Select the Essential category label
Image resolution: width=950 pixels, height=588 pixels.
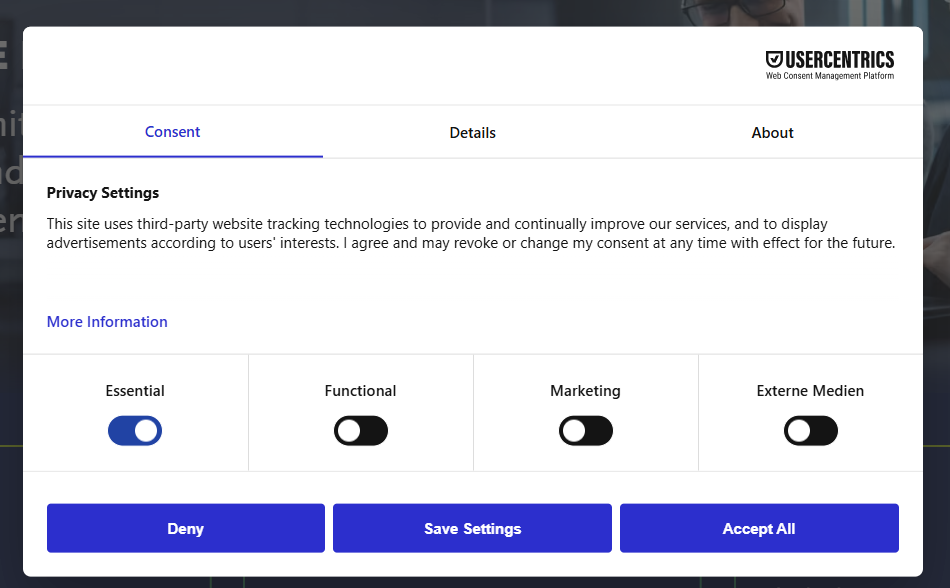pos(135,391)
